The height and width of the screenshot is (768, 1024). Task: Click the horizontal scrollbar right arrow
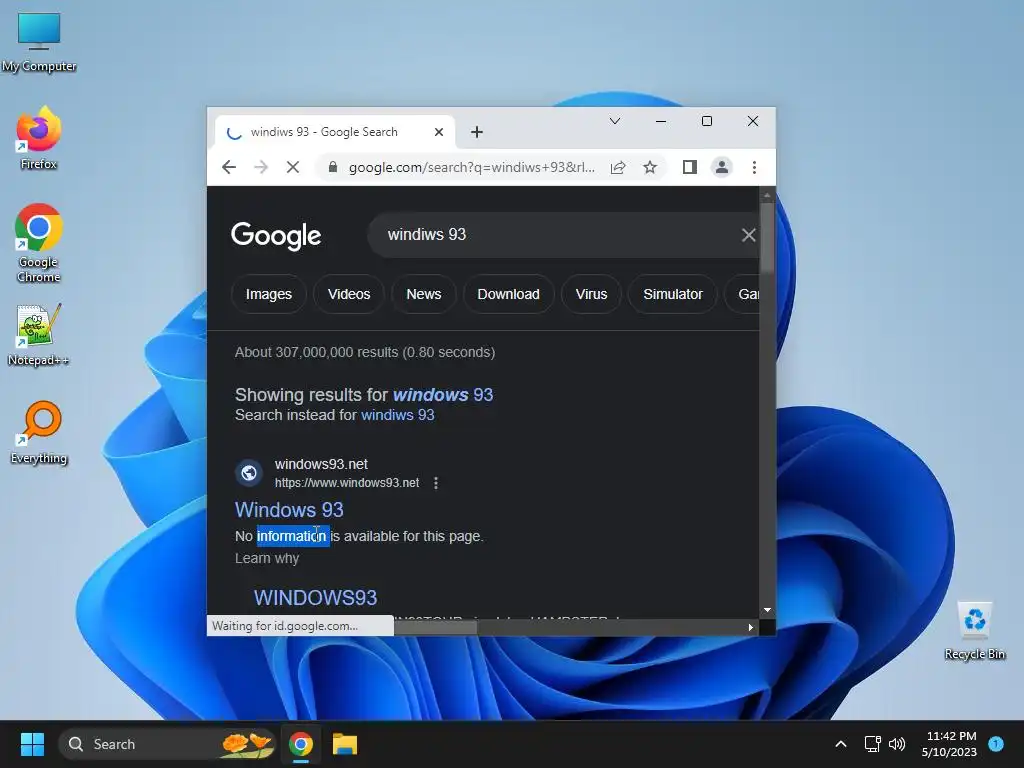pyautogui.click(x=750, y=627)
